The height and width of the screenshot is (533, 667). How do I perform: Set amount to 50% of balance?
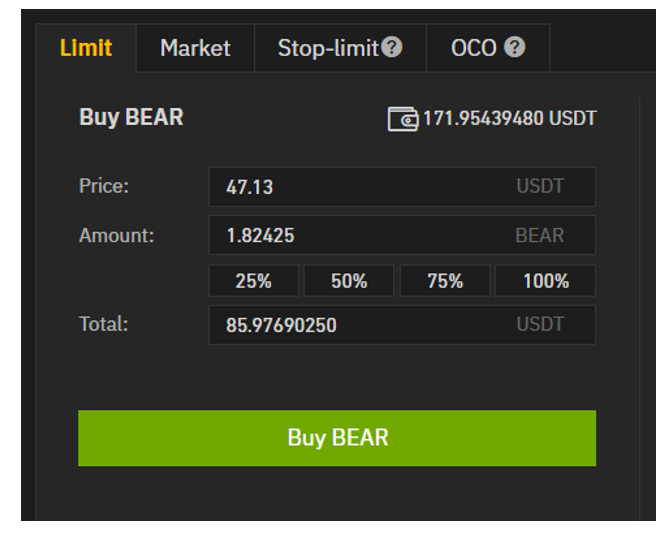(349, 281)
